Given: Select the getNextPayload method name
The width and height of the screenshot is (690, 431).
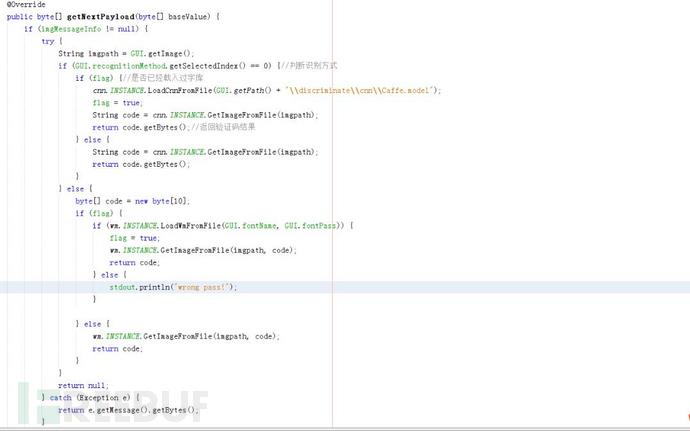Looking at the screenshot, I should tap(101, 17).
